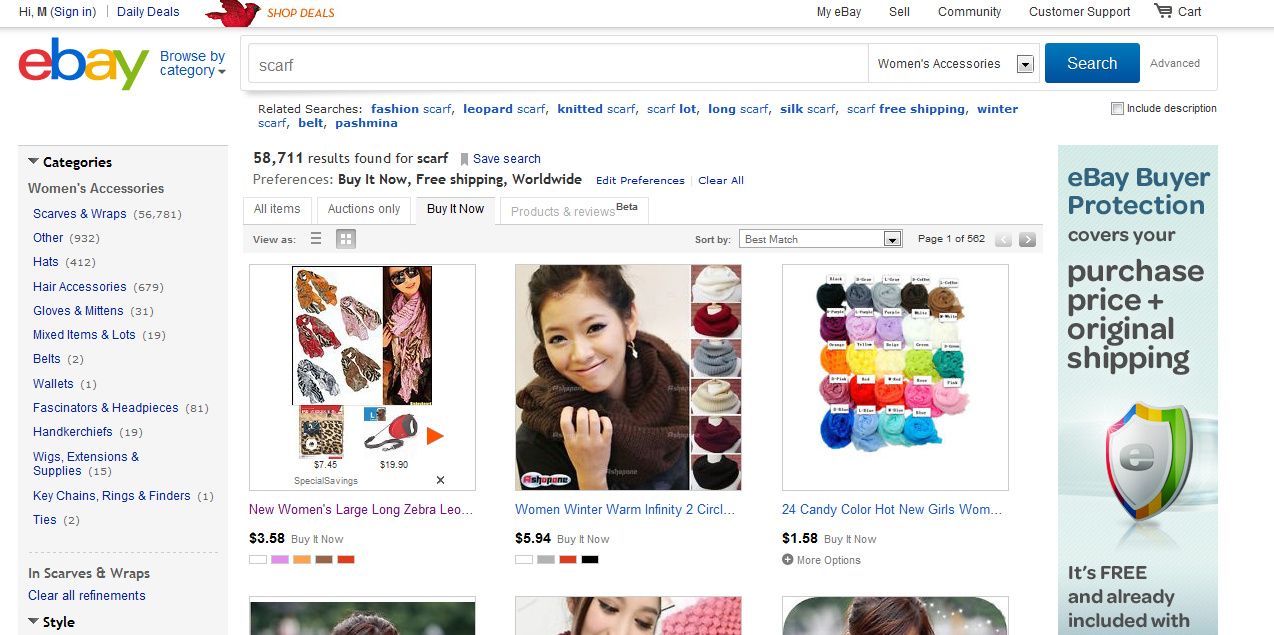This screenshot has height=635, width=1274.
Task: Open the Community menu
Action: tap(969, 12)
